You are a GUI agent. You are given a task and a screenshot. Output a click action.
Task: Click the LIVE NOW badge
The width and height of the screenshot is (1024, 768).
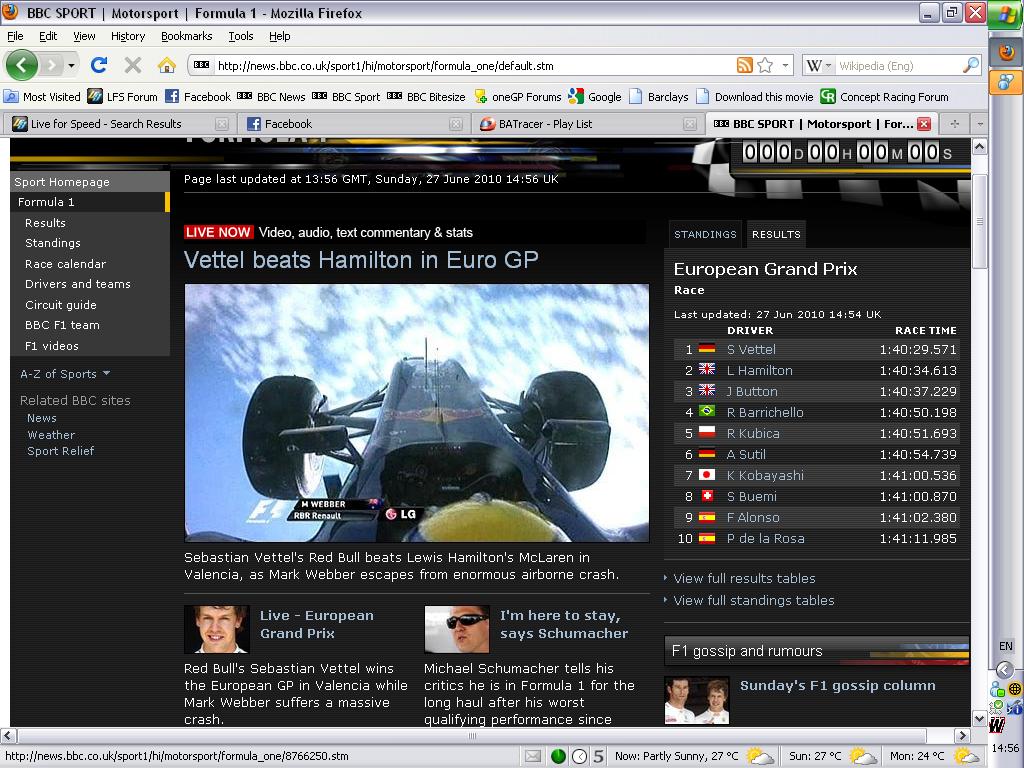coord(218,232)
